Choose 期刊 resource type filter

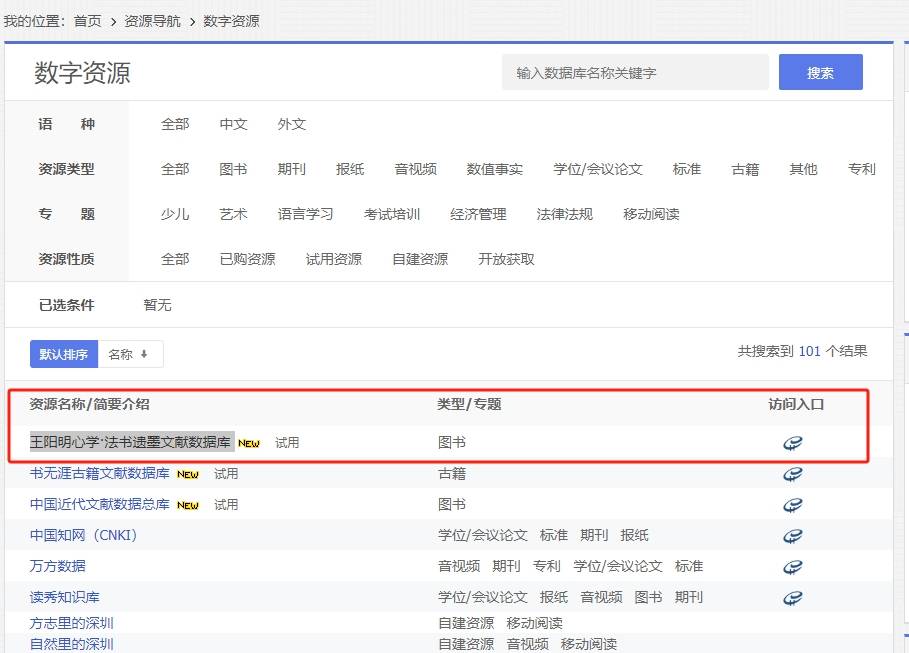(292, 169)
